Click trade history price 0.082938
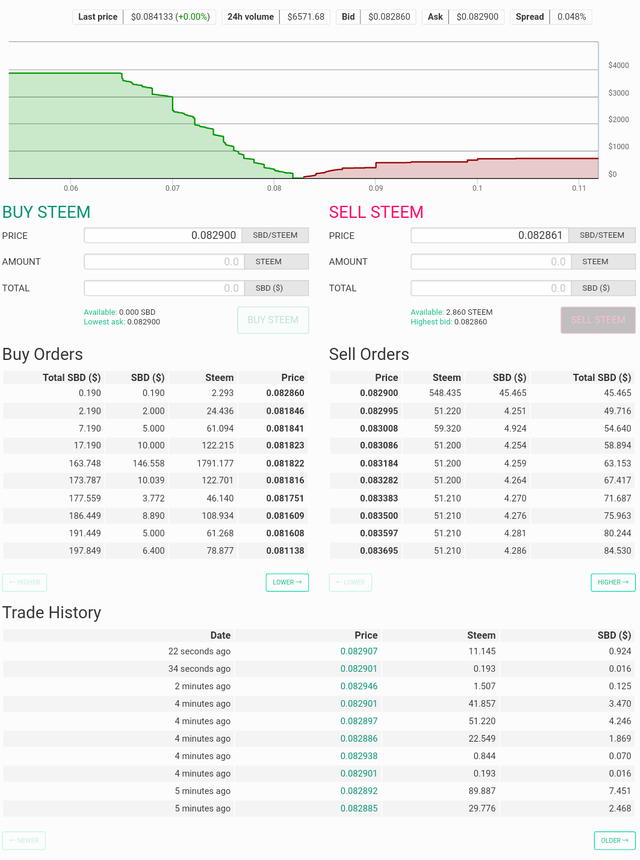The height and width of the screenshot is (860, 640). click(359, 756)
